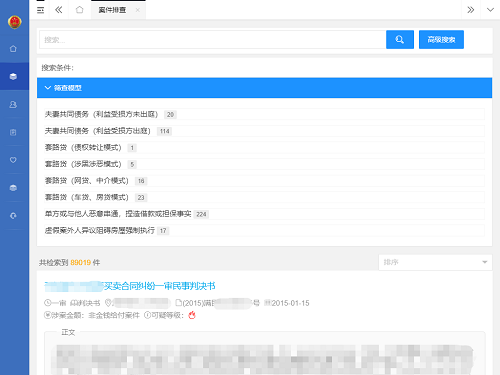Open the stacked layers sidebar icon
This screenshot has height=375, width=500.
[x=13, y=188]
